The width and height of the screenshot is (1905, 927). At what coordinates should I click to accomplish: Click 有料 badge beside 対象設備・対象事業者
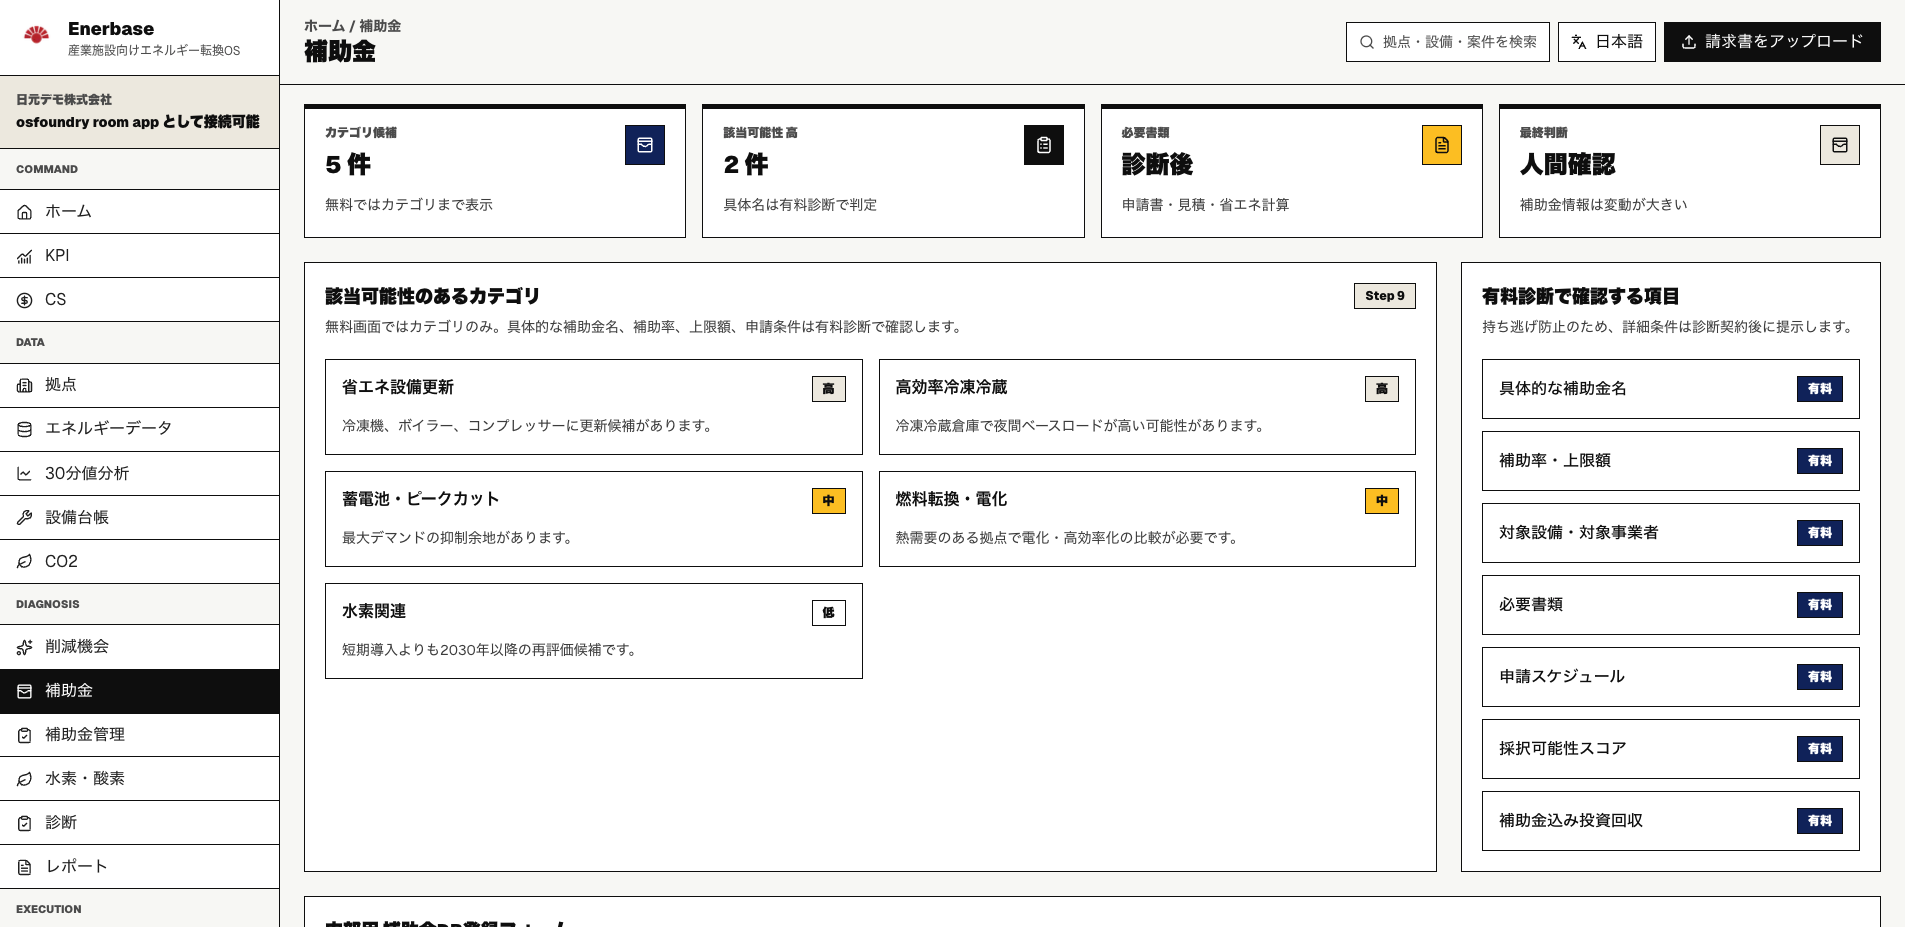pos(1820,533)
